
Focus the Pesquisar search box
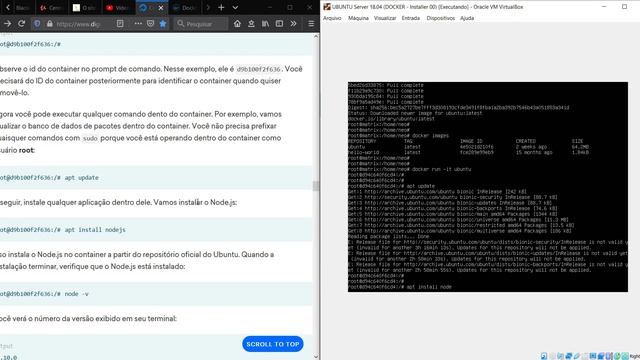[200, 24]
